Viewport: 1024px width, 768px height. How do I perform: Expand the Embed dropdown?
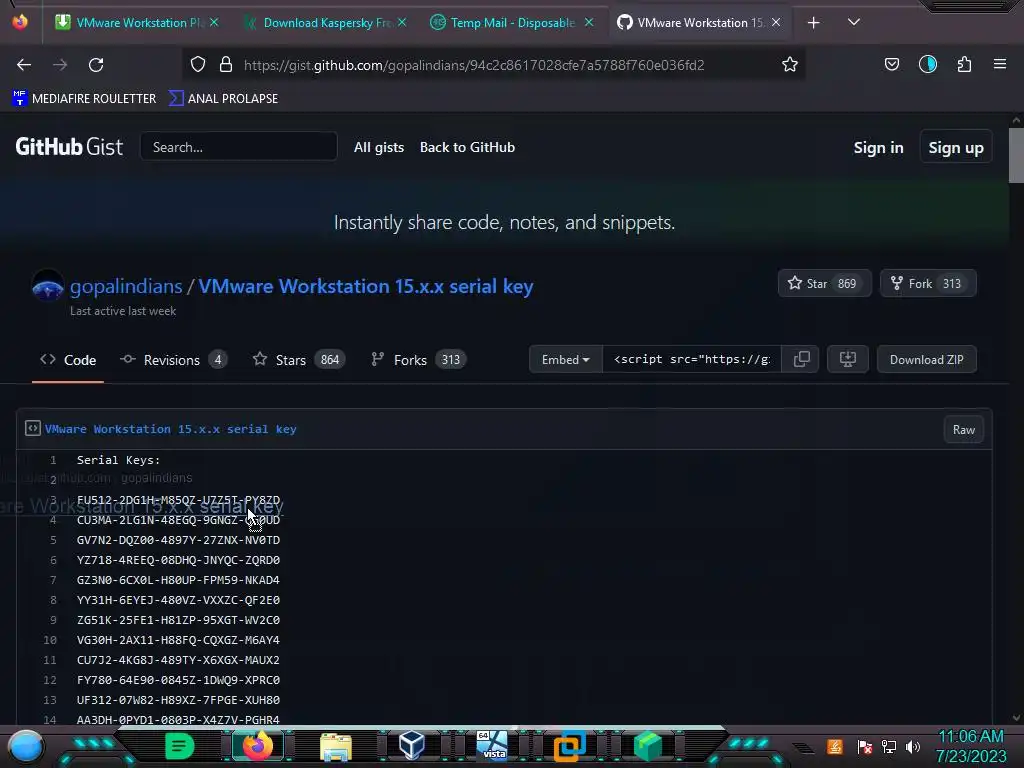[x=566, y=359]
